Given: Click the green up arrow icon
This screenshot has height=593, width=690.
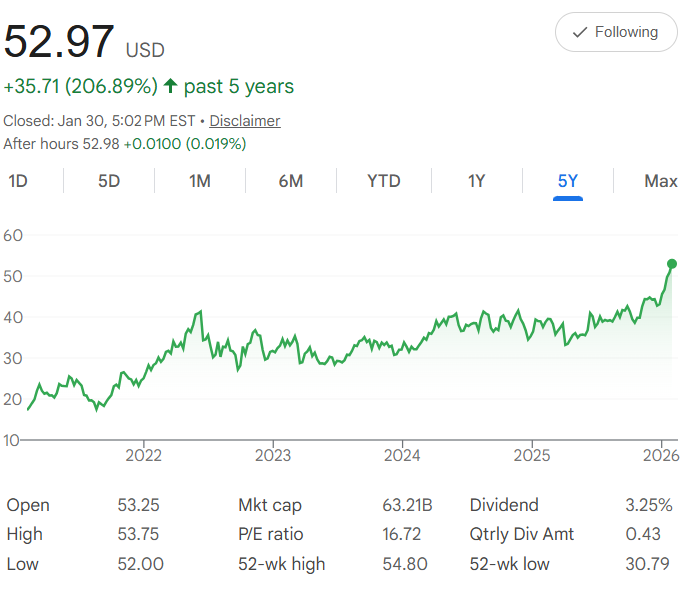Looking at the screenshot, I should tap(170, 87).
